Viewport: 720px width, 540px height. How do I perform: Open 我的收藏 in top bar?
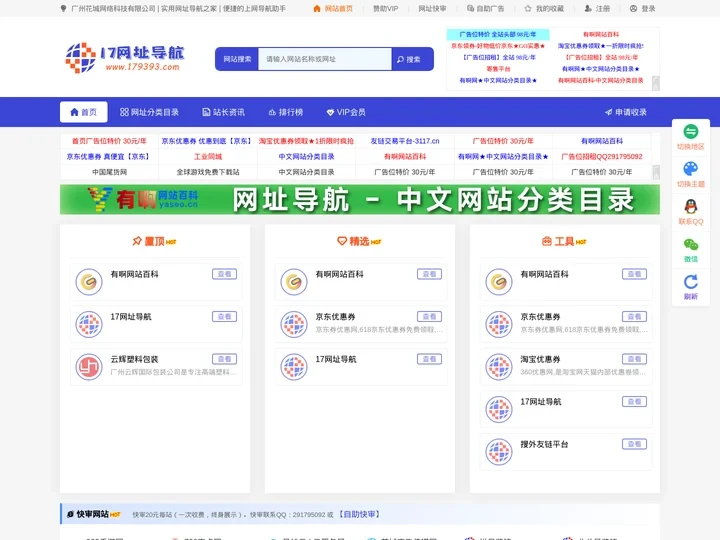(544, 8)
